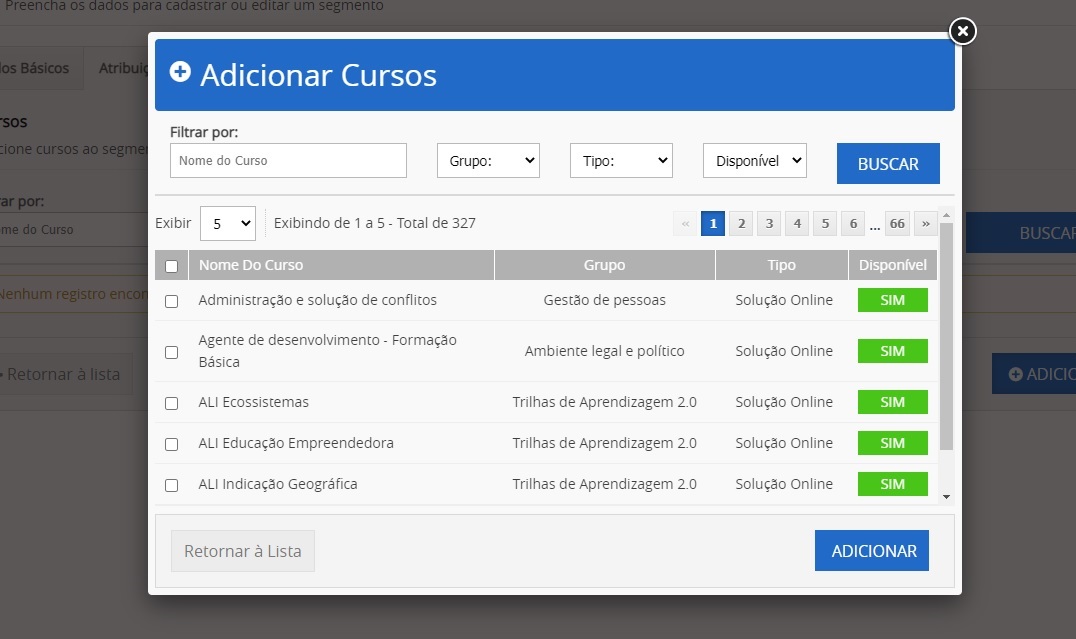Viewport: 1076px width, 639px height.
Task: Open page 2 of course results
Action: click(x=741, y=223)
